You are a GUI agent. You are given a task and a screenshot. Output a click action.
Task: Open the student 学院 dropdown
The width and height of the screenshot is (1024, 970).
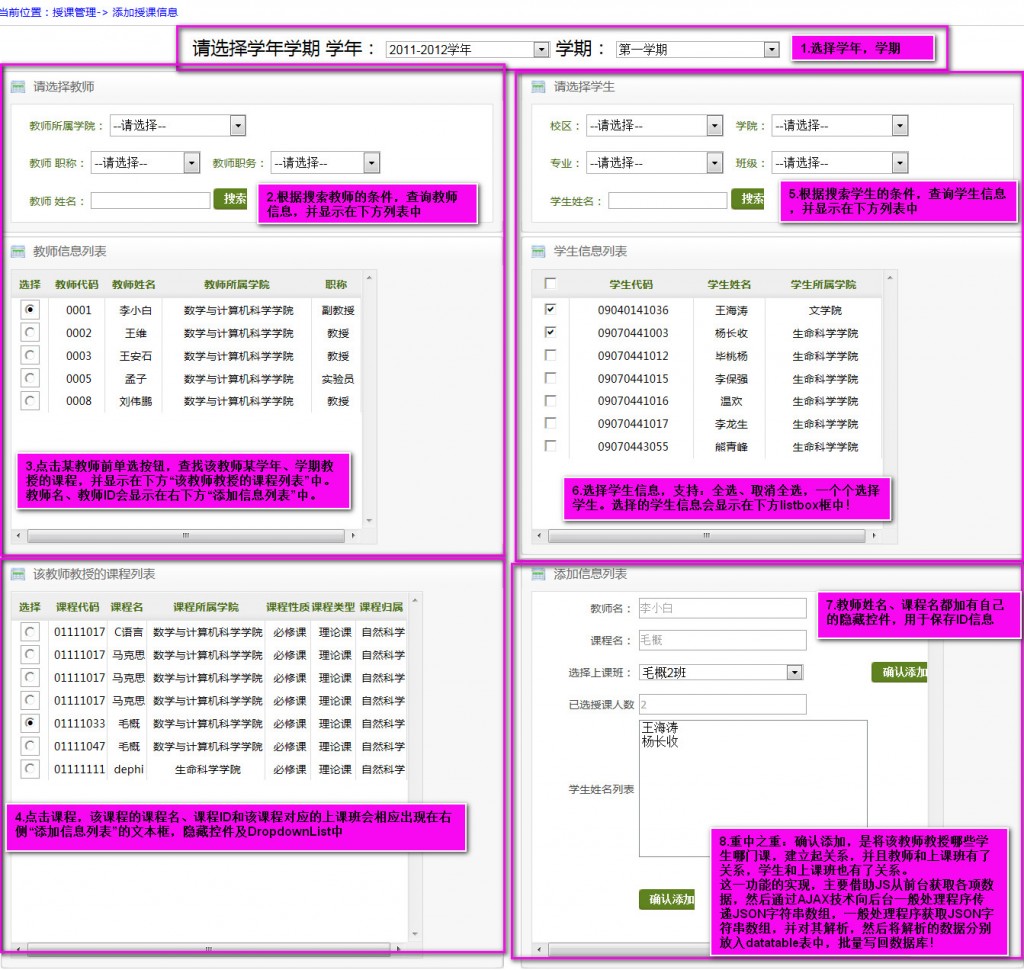tap(840, 125)
